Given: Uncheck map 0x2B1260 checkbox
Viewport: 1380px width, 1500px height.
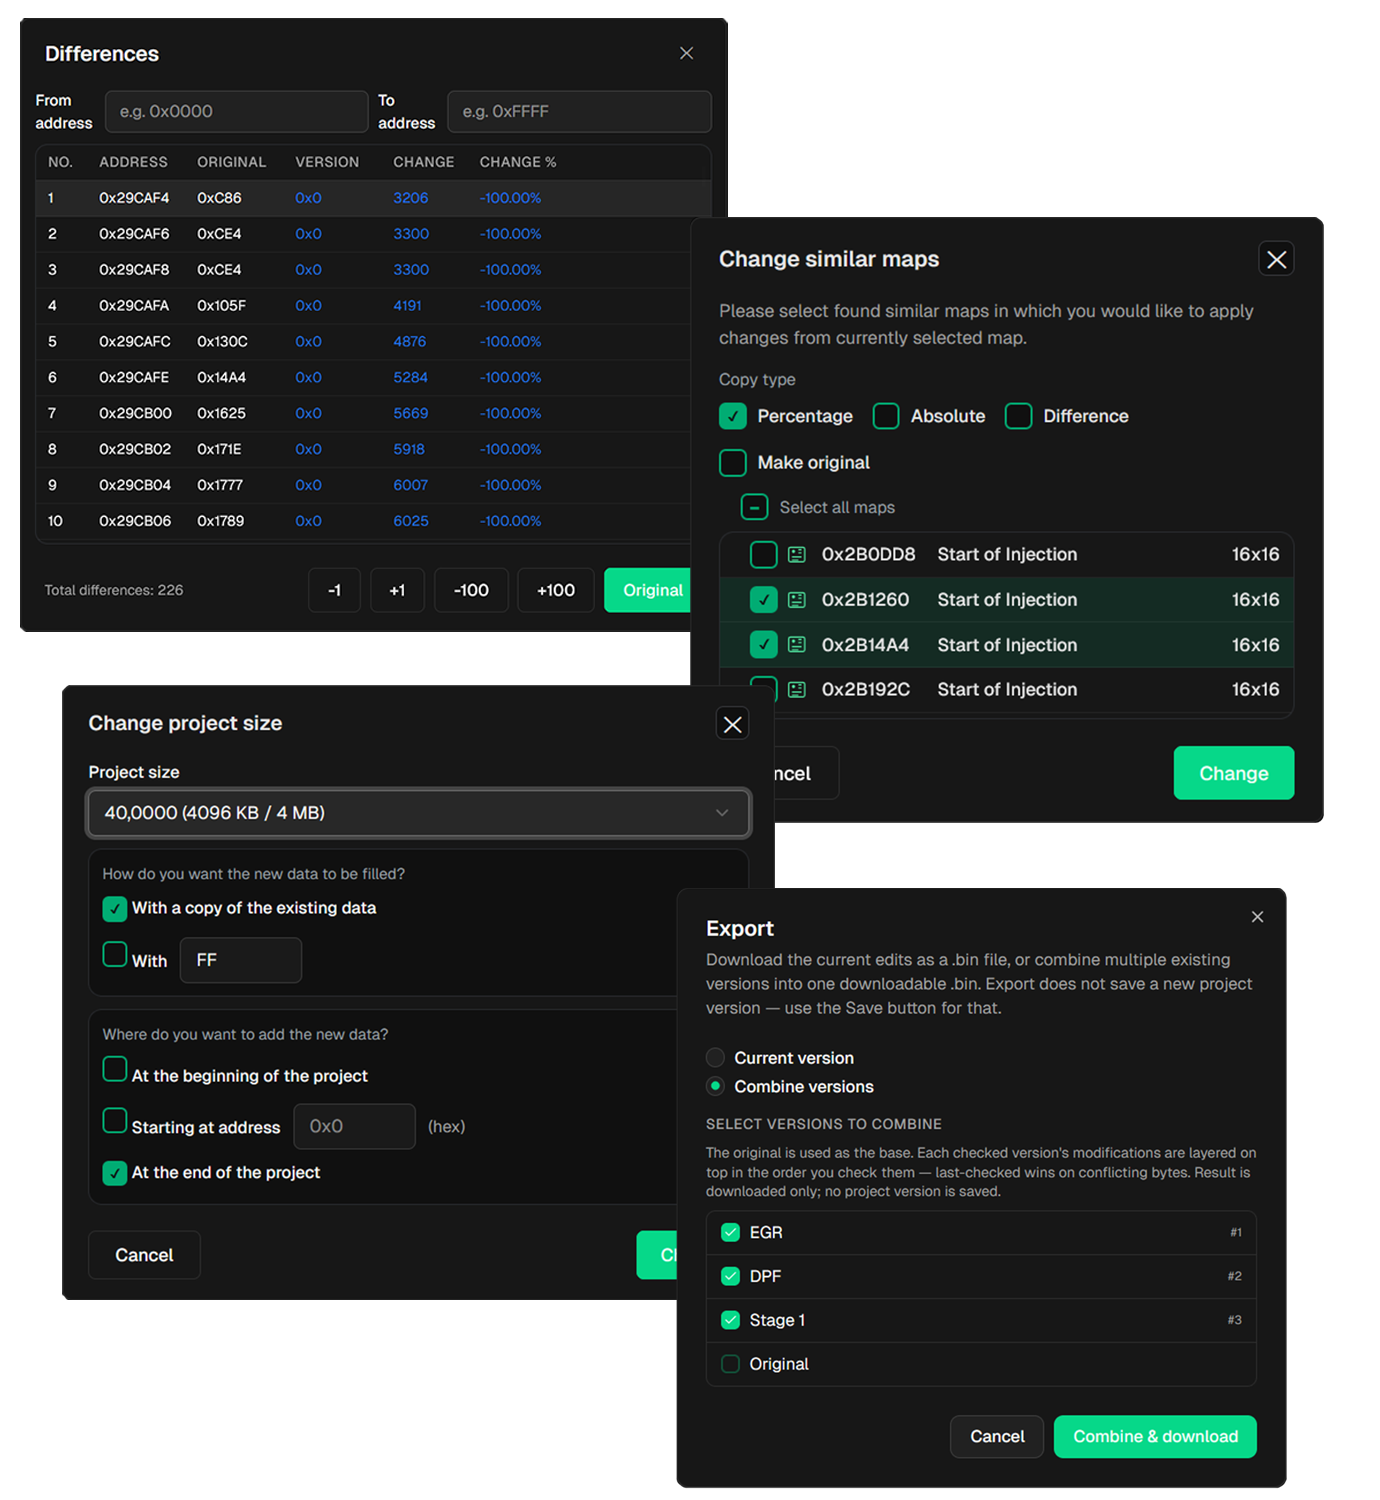Looking at the screenshot, I should click(x=764, y=600).
